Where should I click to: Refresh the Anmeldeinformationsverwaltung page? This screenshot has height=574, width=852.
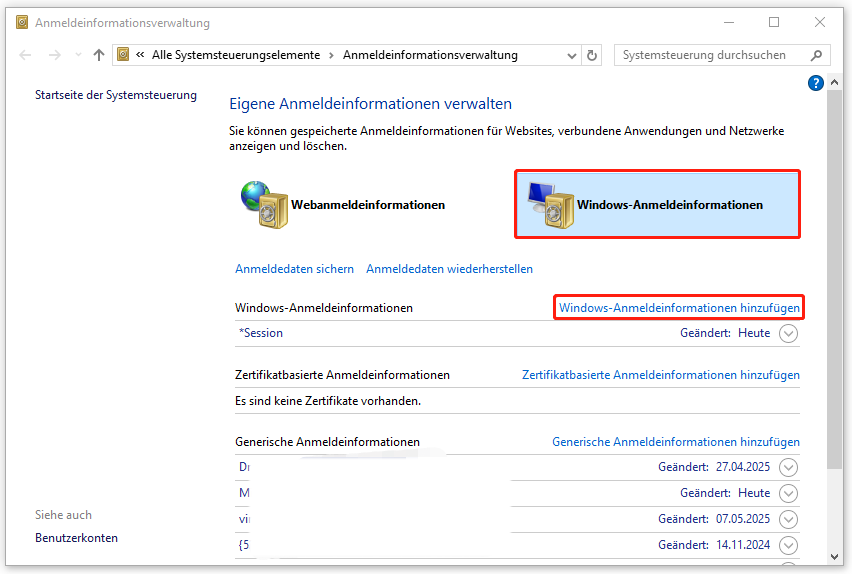tap(592, 55)
